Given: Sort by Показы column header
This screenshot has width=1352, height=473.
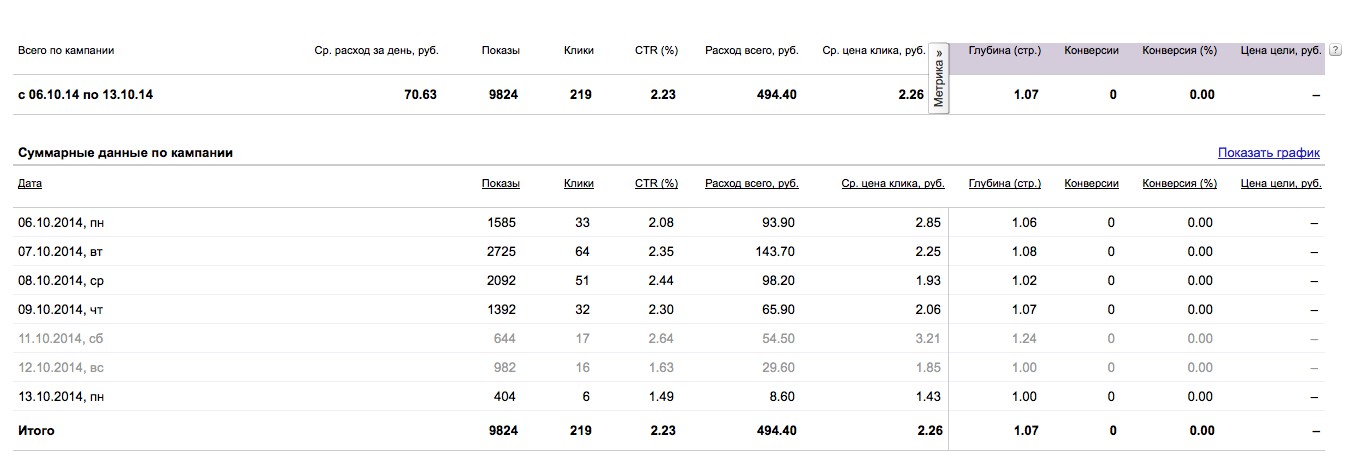Looking at the screenshot, I should 500,184.
